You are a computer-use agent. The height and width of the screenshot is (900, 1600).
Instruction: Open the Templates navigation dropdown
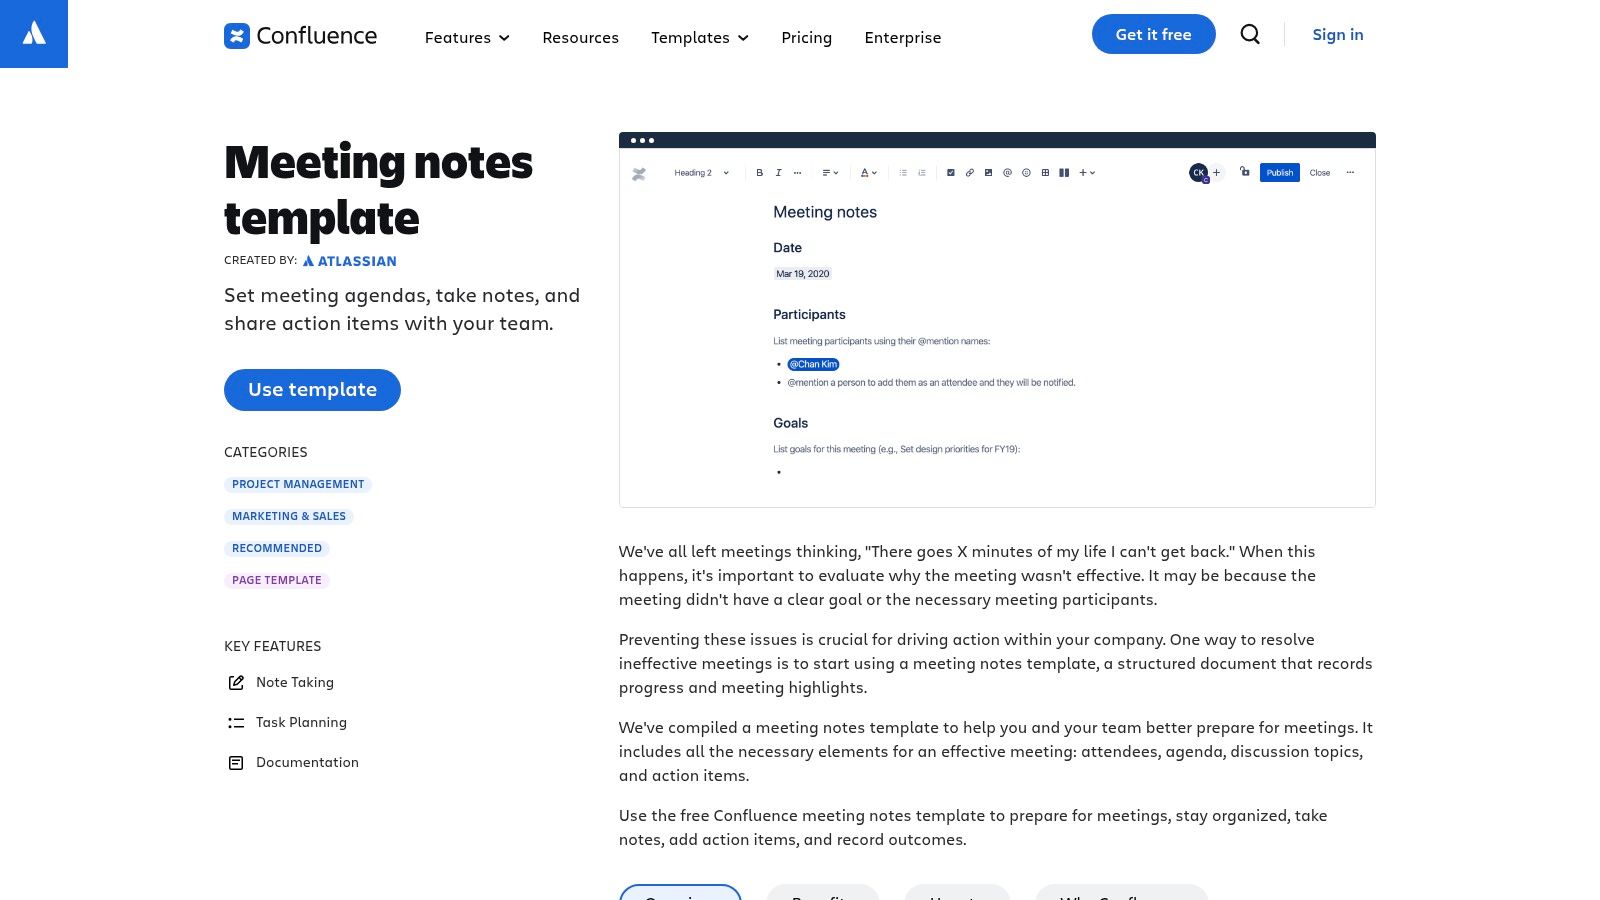point(699,38)
